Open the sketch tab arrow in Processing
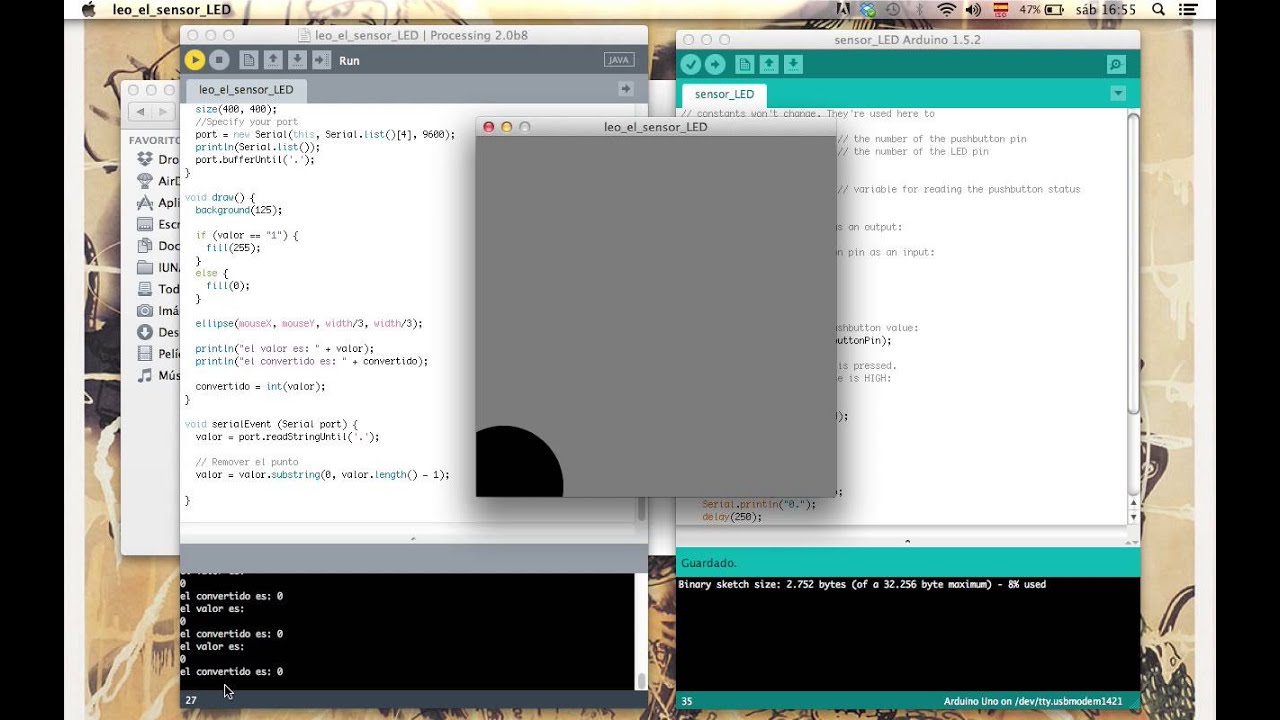The width and height of the screenshot is (1280, 720). tap(625, 88)
